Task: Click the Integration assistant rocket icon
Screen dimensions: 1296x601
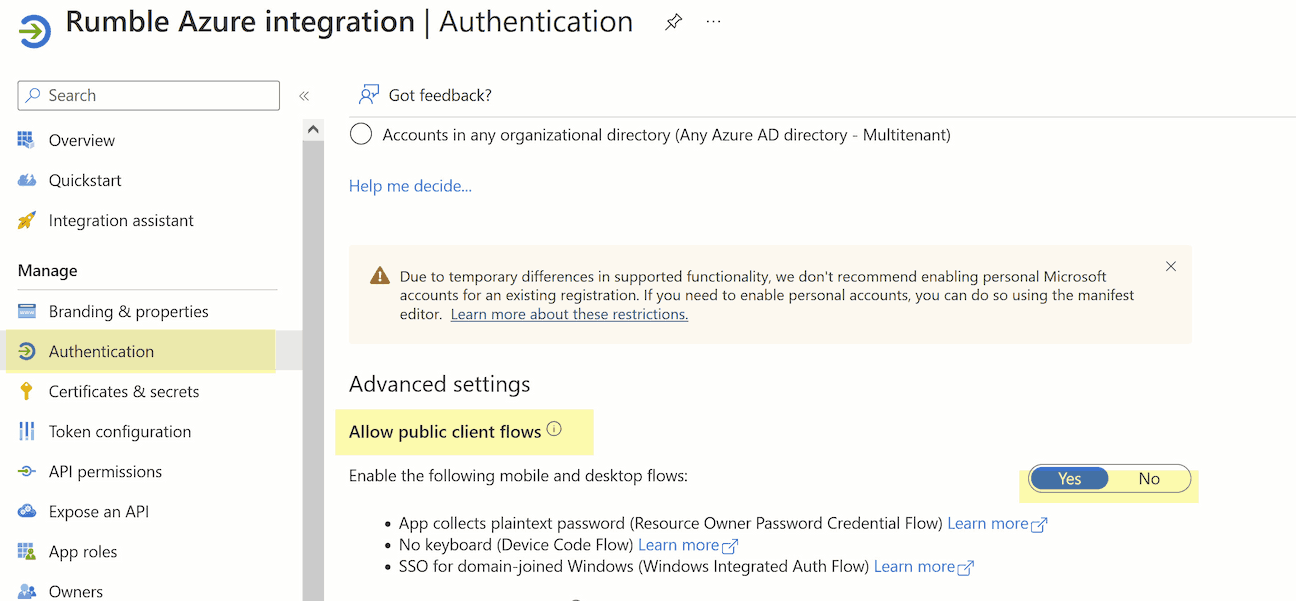Action: pyautogui.click(x=27, y=220)
